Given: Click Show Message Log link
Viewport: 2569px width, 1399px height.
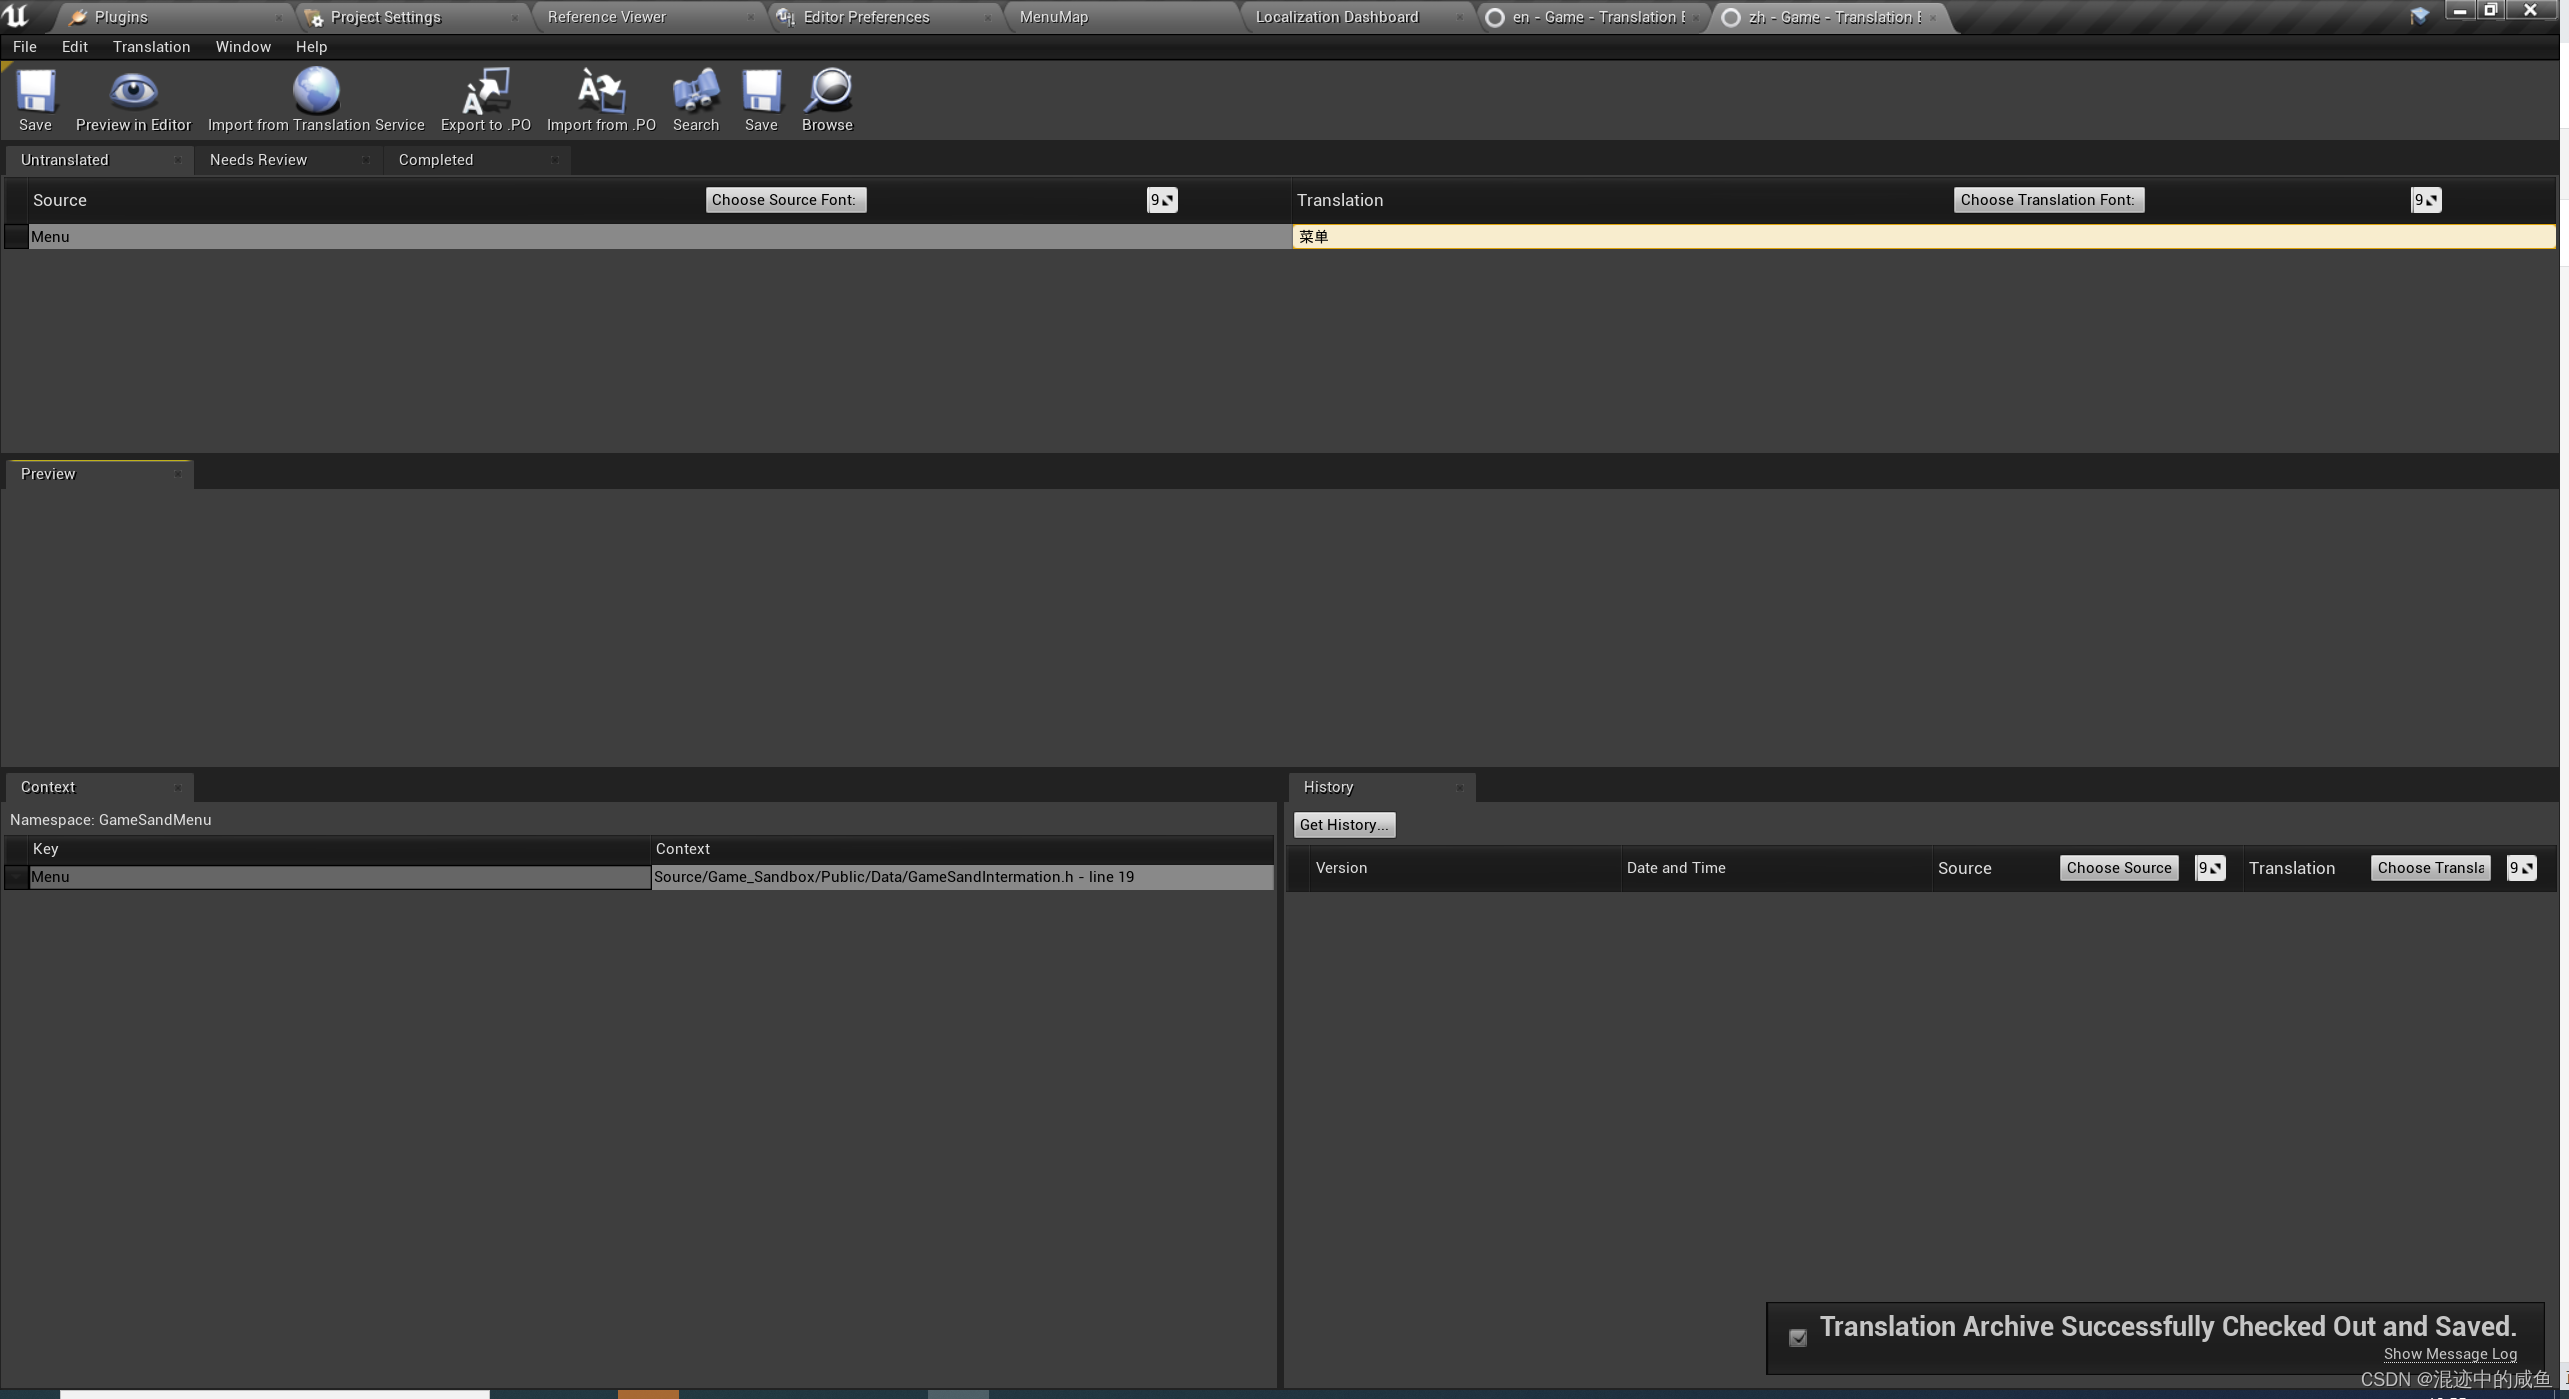Looking at the screenshot, I should [2450, 1354].
